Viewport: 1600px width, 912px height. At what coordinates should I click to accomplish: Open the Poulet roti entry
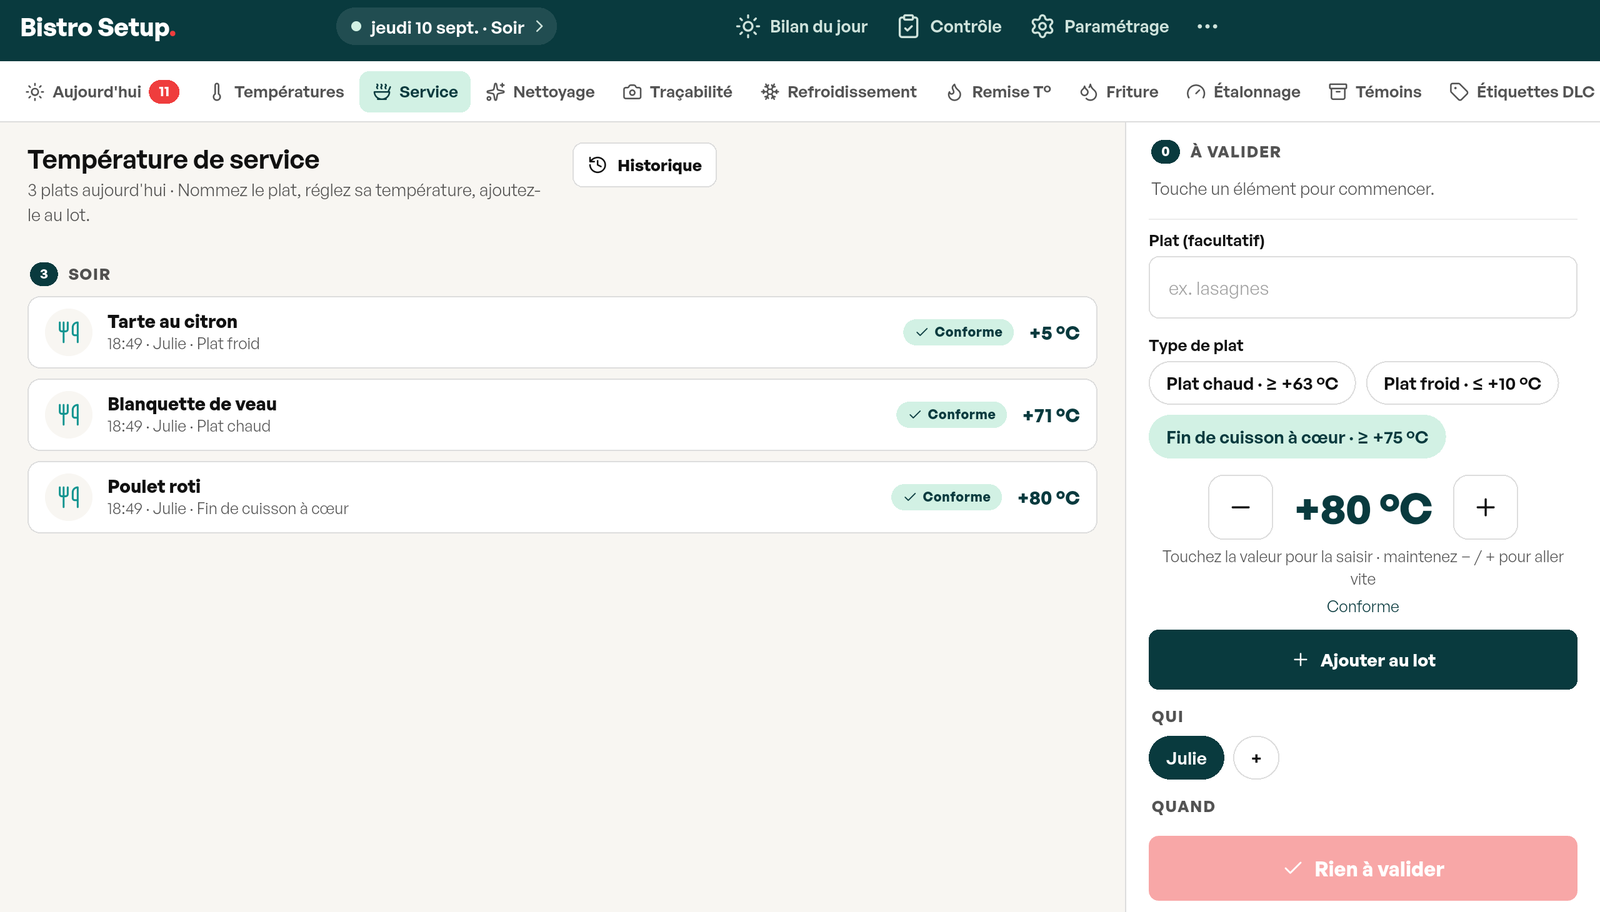tap(562, 497)
